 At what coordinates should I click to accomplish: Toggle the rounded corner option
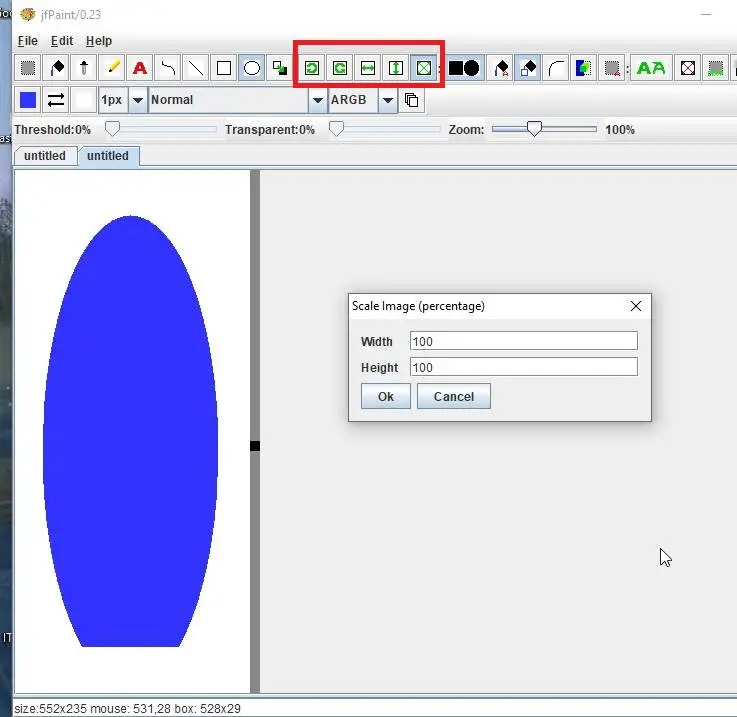(x=556, y=68)
